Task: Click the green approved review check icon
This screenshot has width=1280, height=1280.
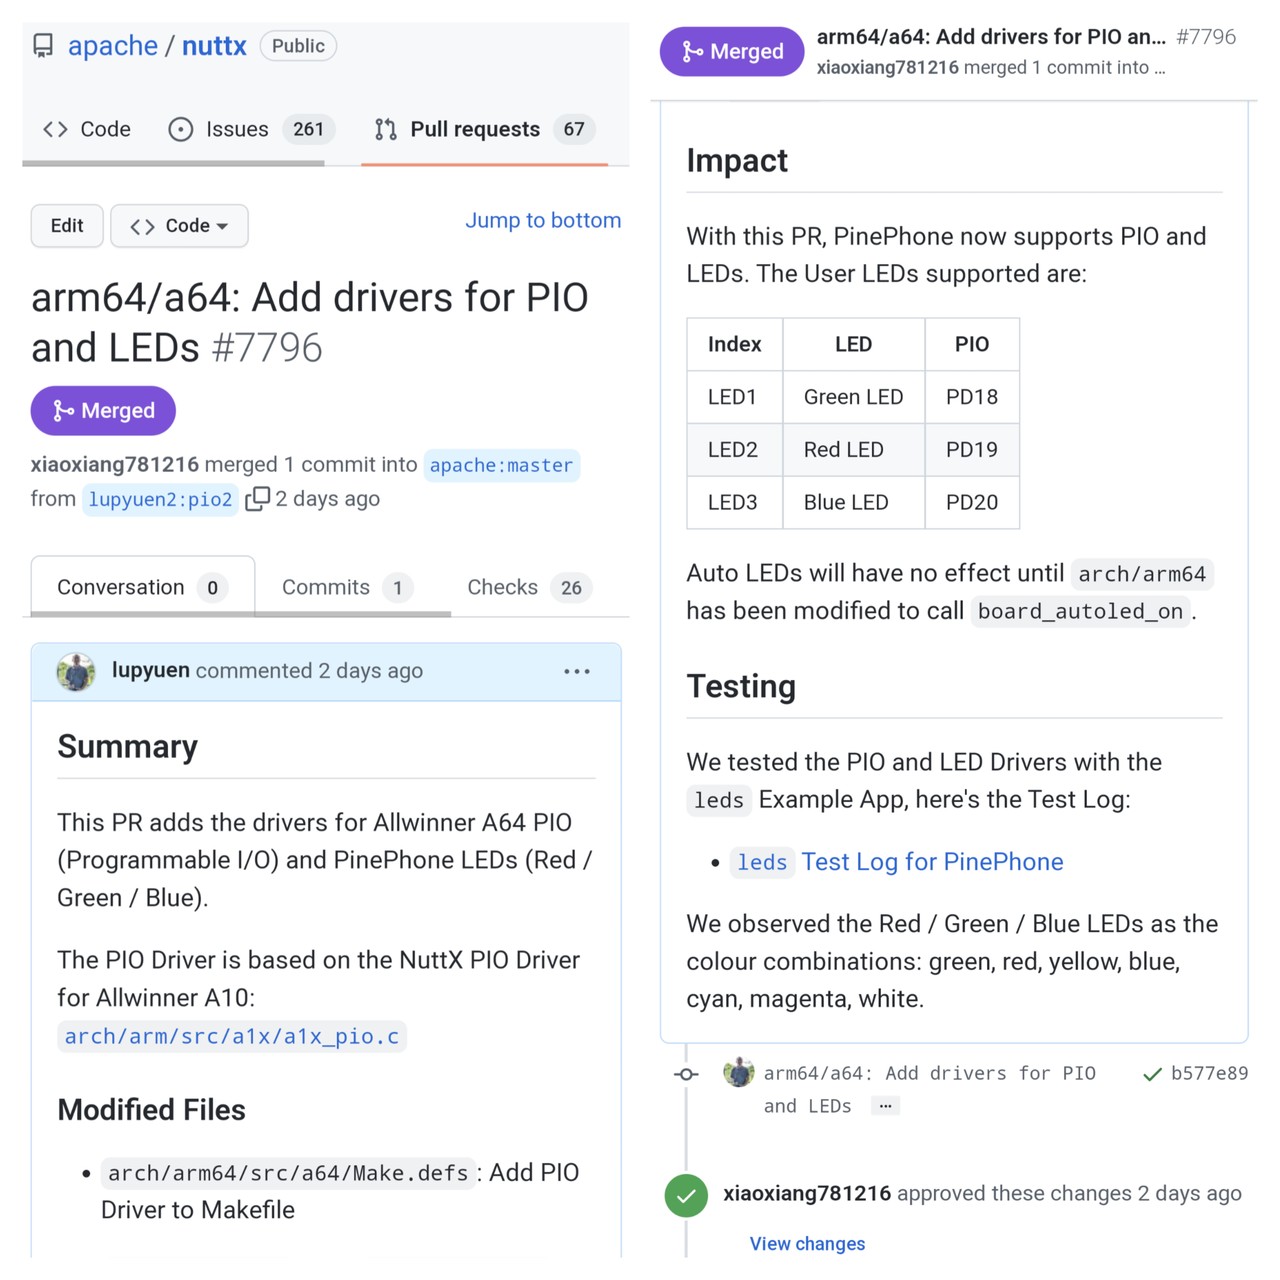Action: [x=686, y=1195]
